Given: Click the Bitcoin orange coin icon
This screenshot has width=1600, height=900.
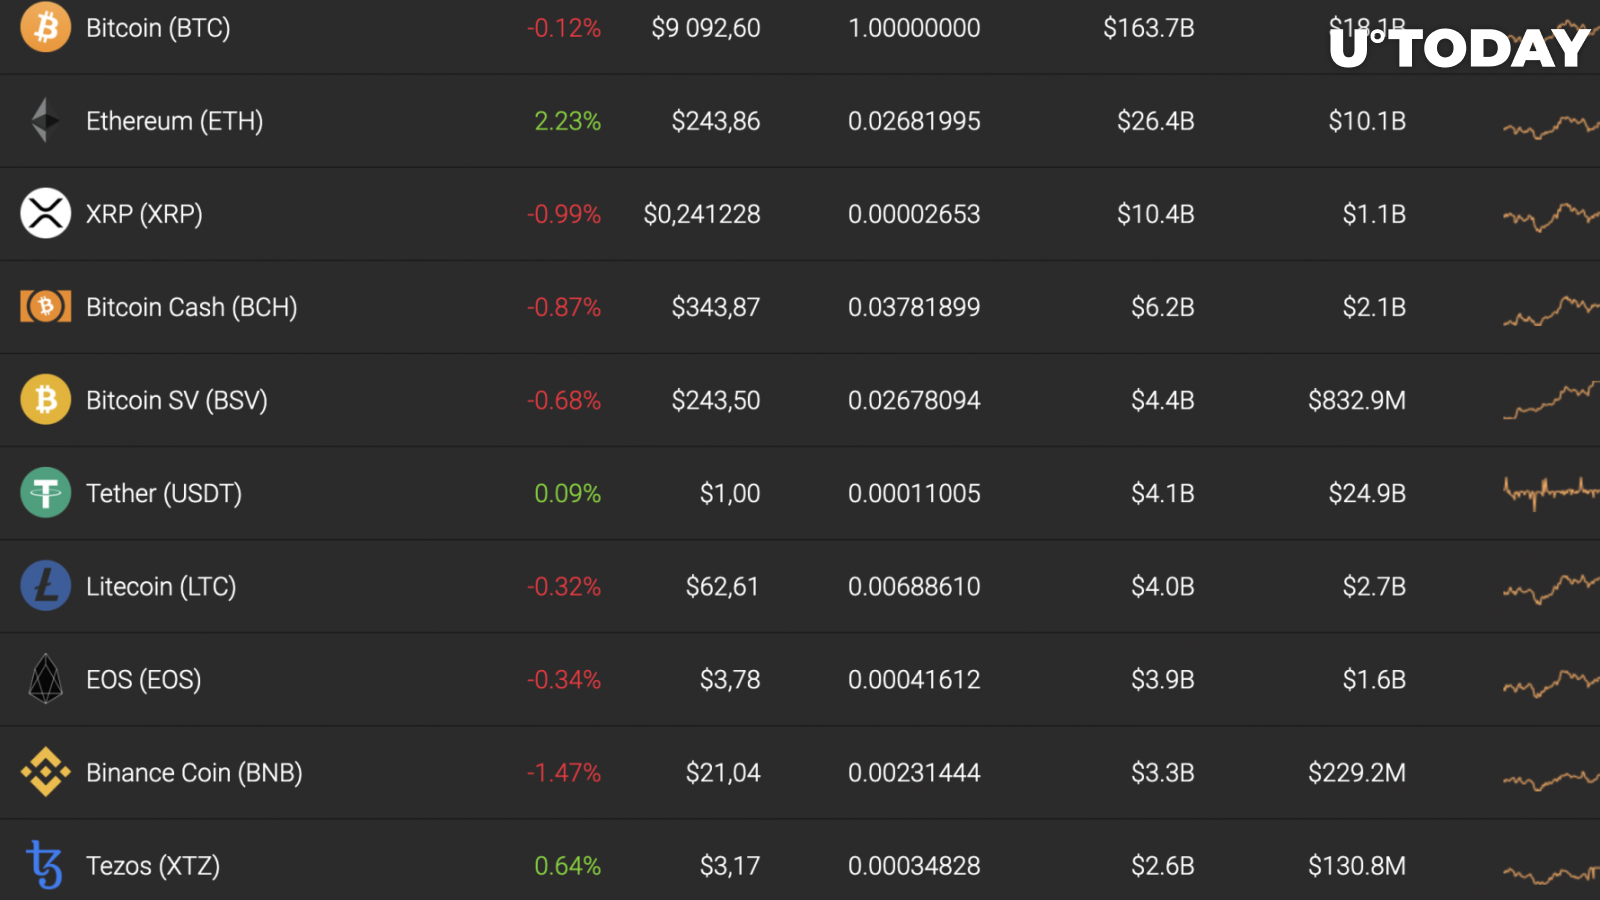Looking at the screenshot, I should 45,26.
